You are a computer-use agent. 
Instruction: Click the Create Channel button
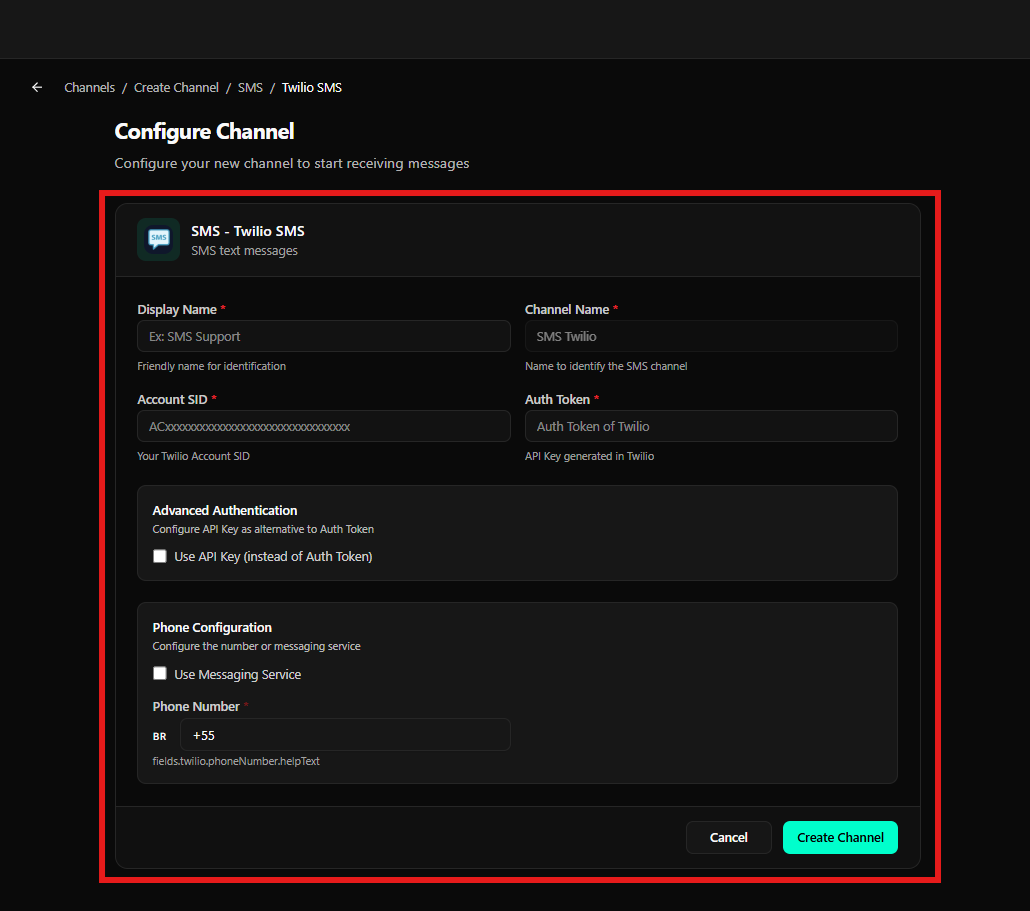[x=840, y=837]
